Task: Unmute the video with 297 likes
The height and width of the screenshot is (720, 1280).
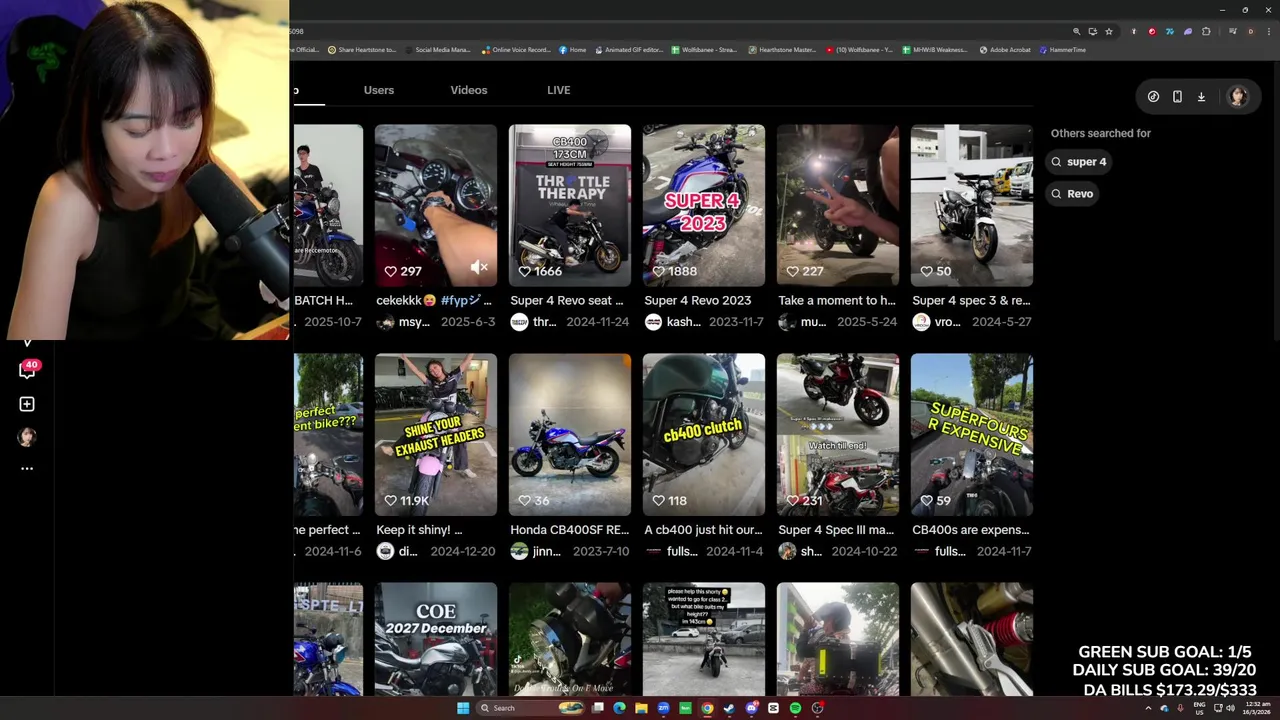Action: tap(479, 267)
